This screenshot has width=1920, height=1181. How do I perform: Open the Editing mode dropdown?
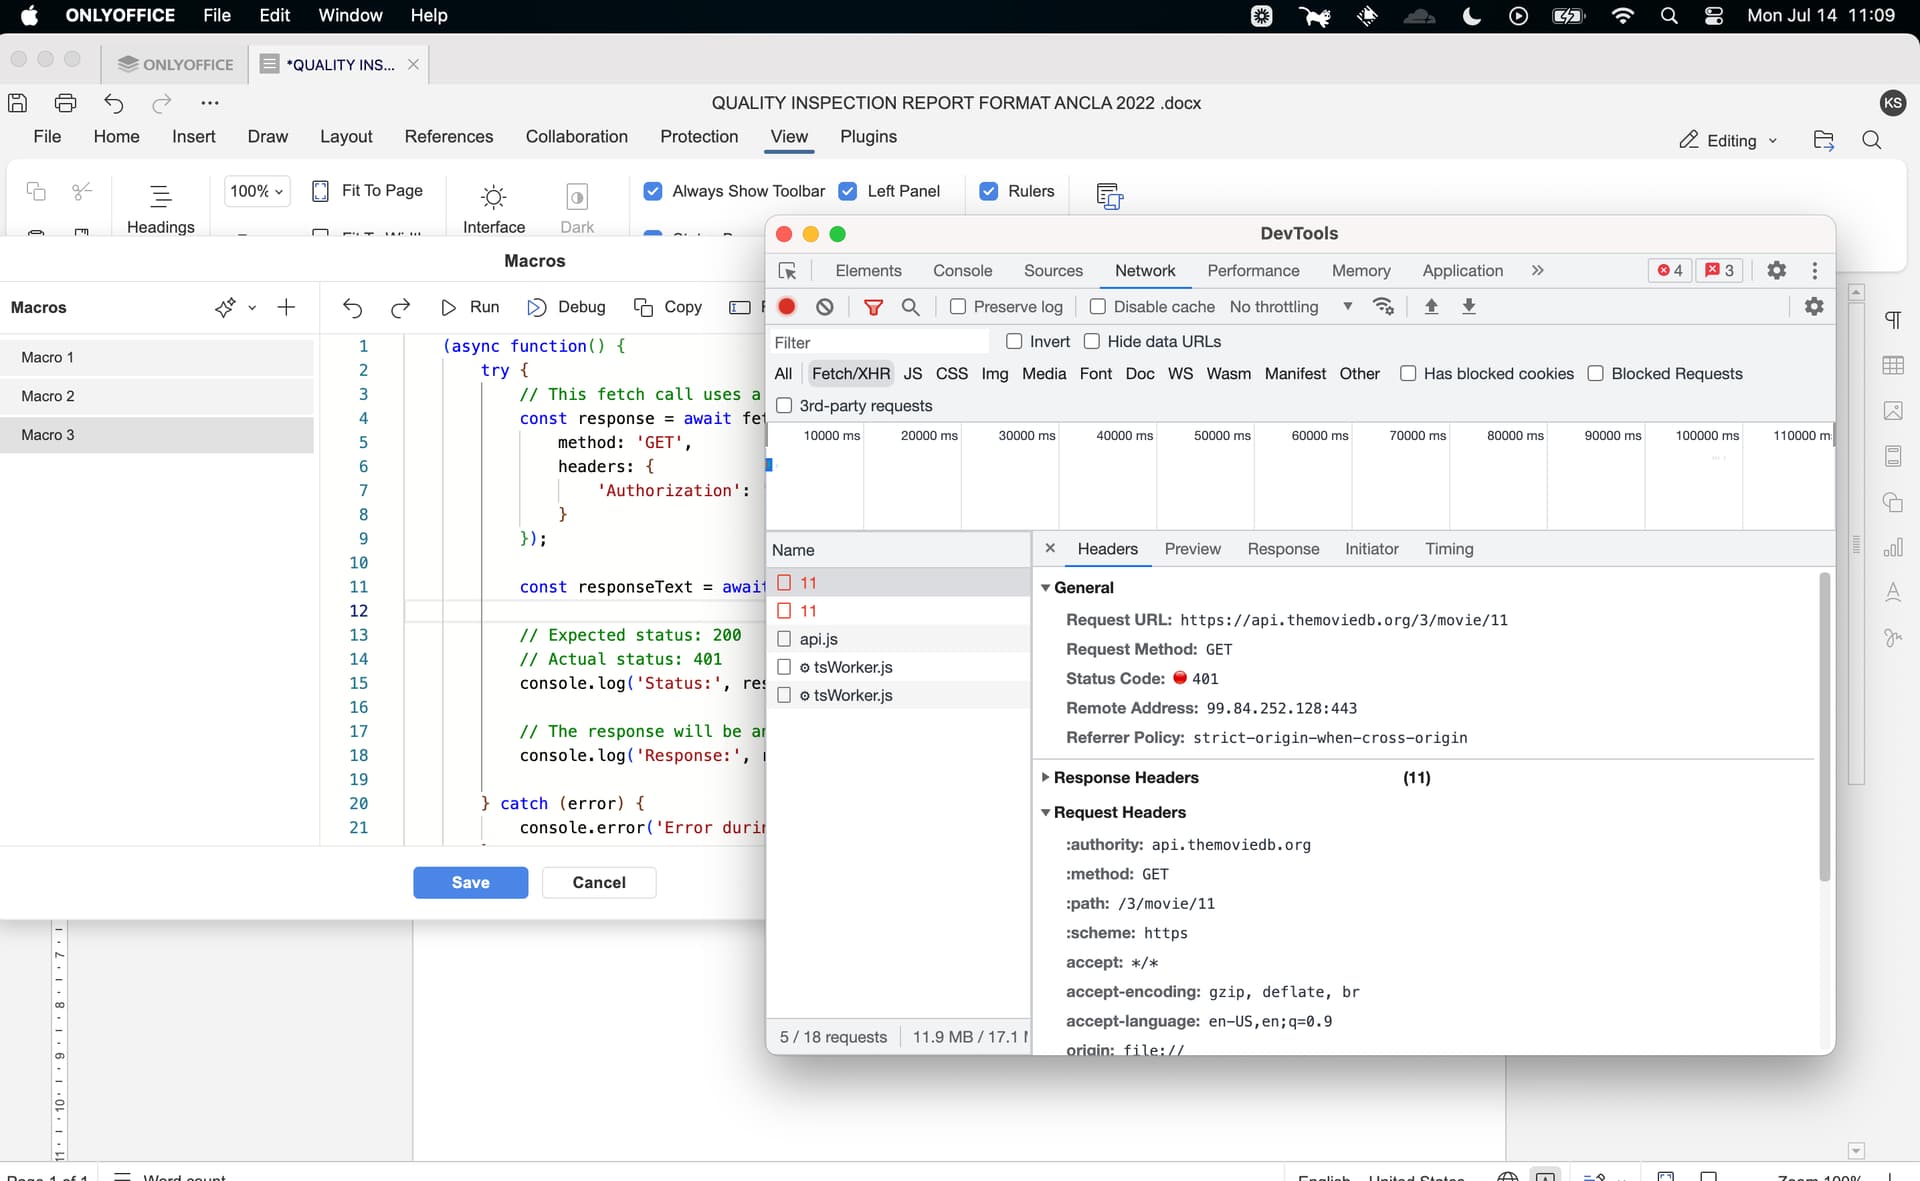tap(1728, 141)
